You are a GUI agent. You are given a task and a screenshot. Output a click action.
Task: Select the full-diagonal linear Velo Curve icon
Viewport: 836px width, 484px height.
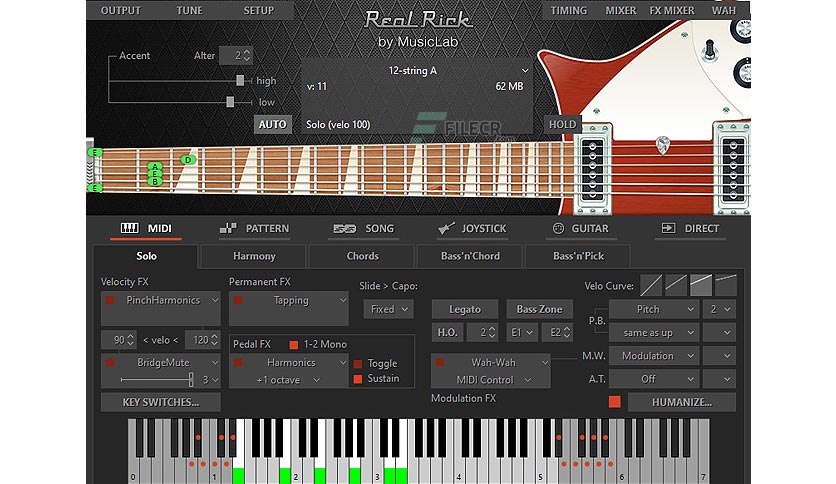coord(651,286)
